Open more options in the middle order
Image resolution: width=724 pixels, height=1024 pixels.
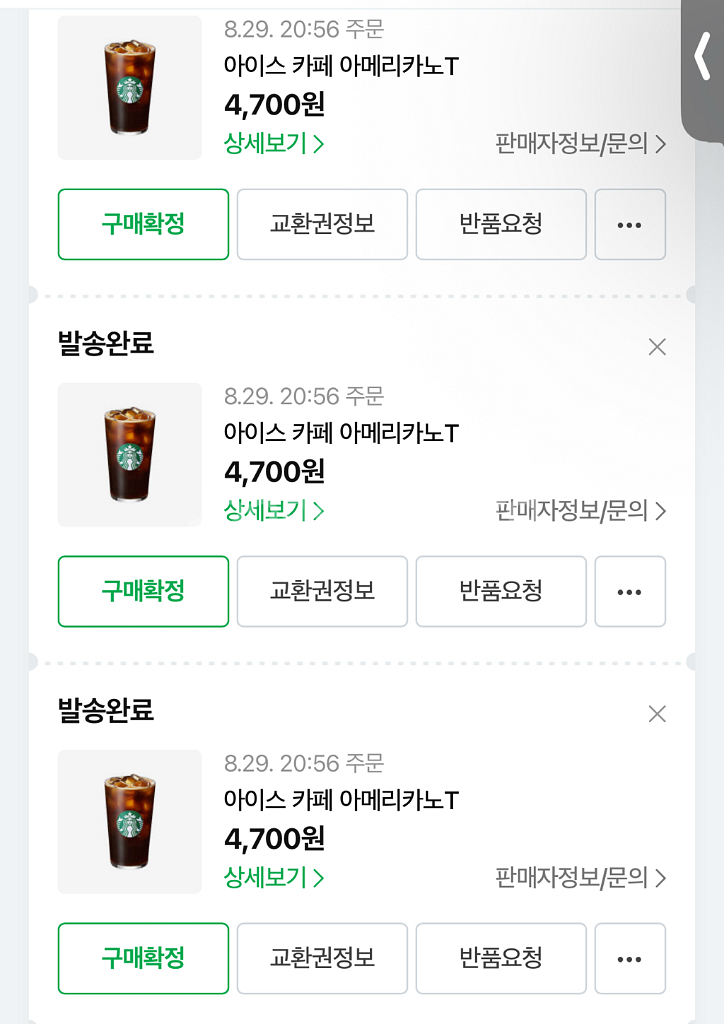(x=630, y=591)
